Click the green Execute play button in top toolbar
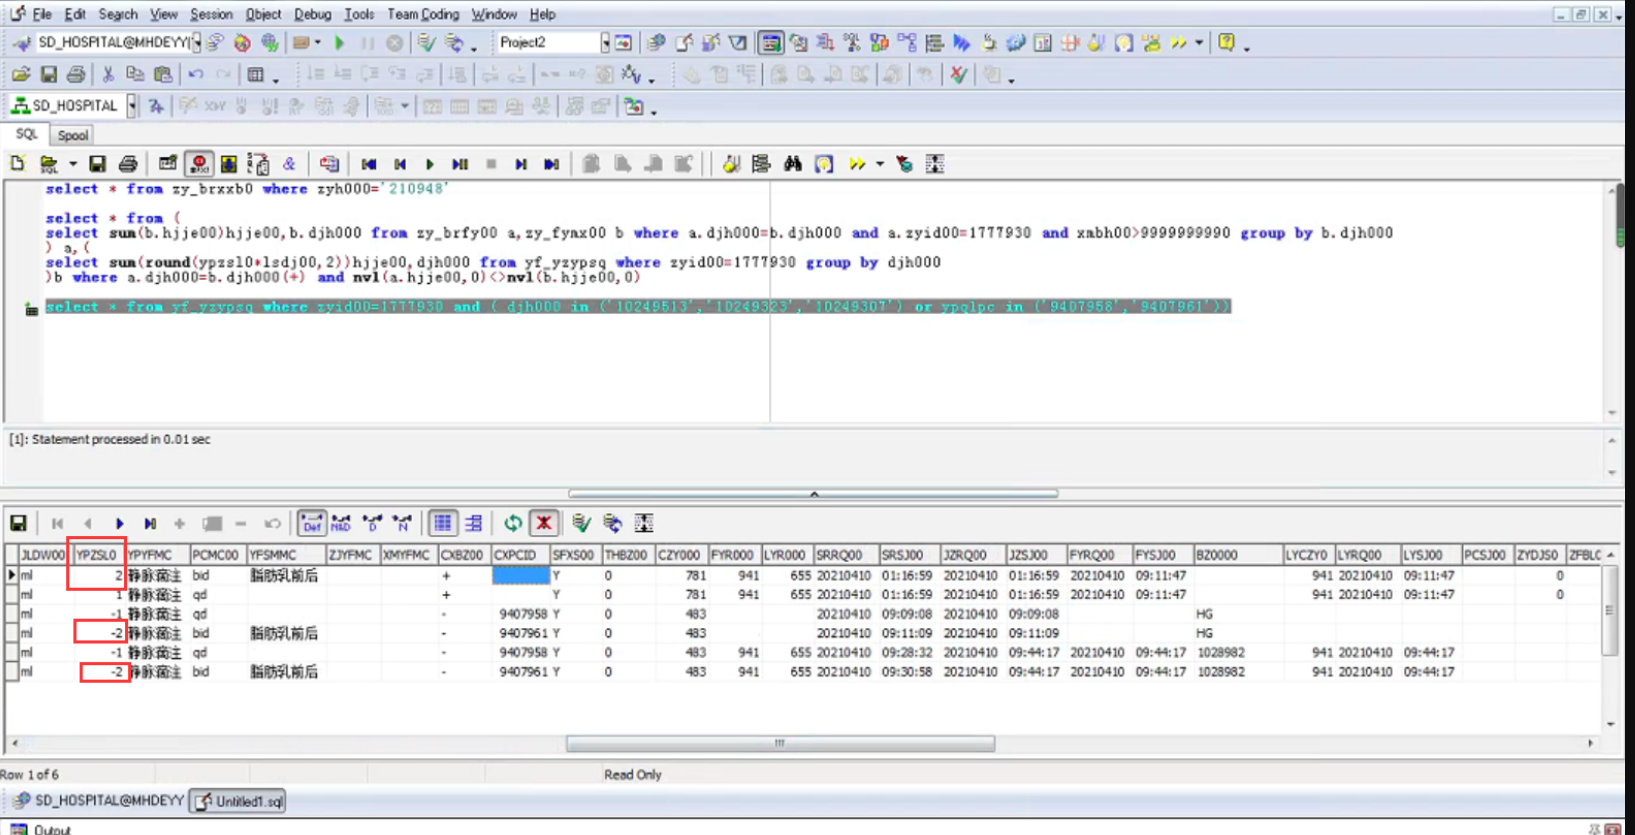The width and height of the screenshot is (1635, 835). tap(340, 43)
